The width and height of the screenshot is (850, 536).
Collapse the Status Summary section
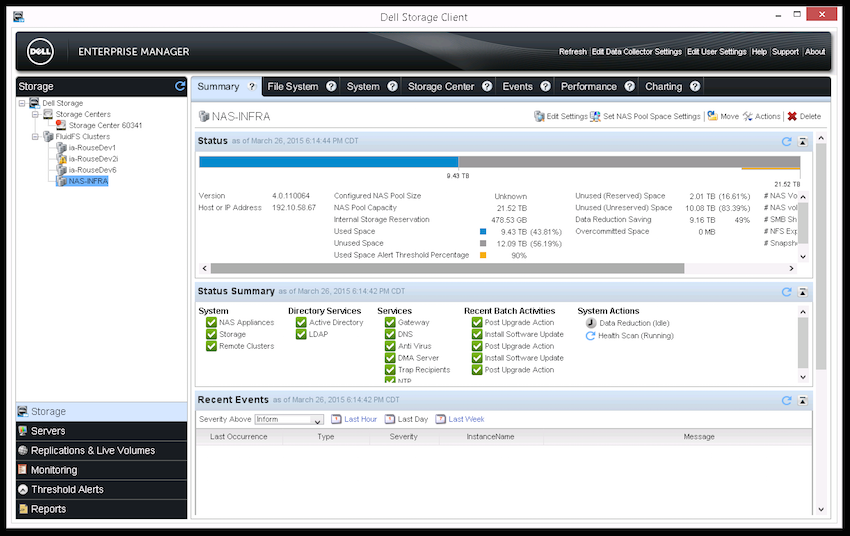pos(803,292)
